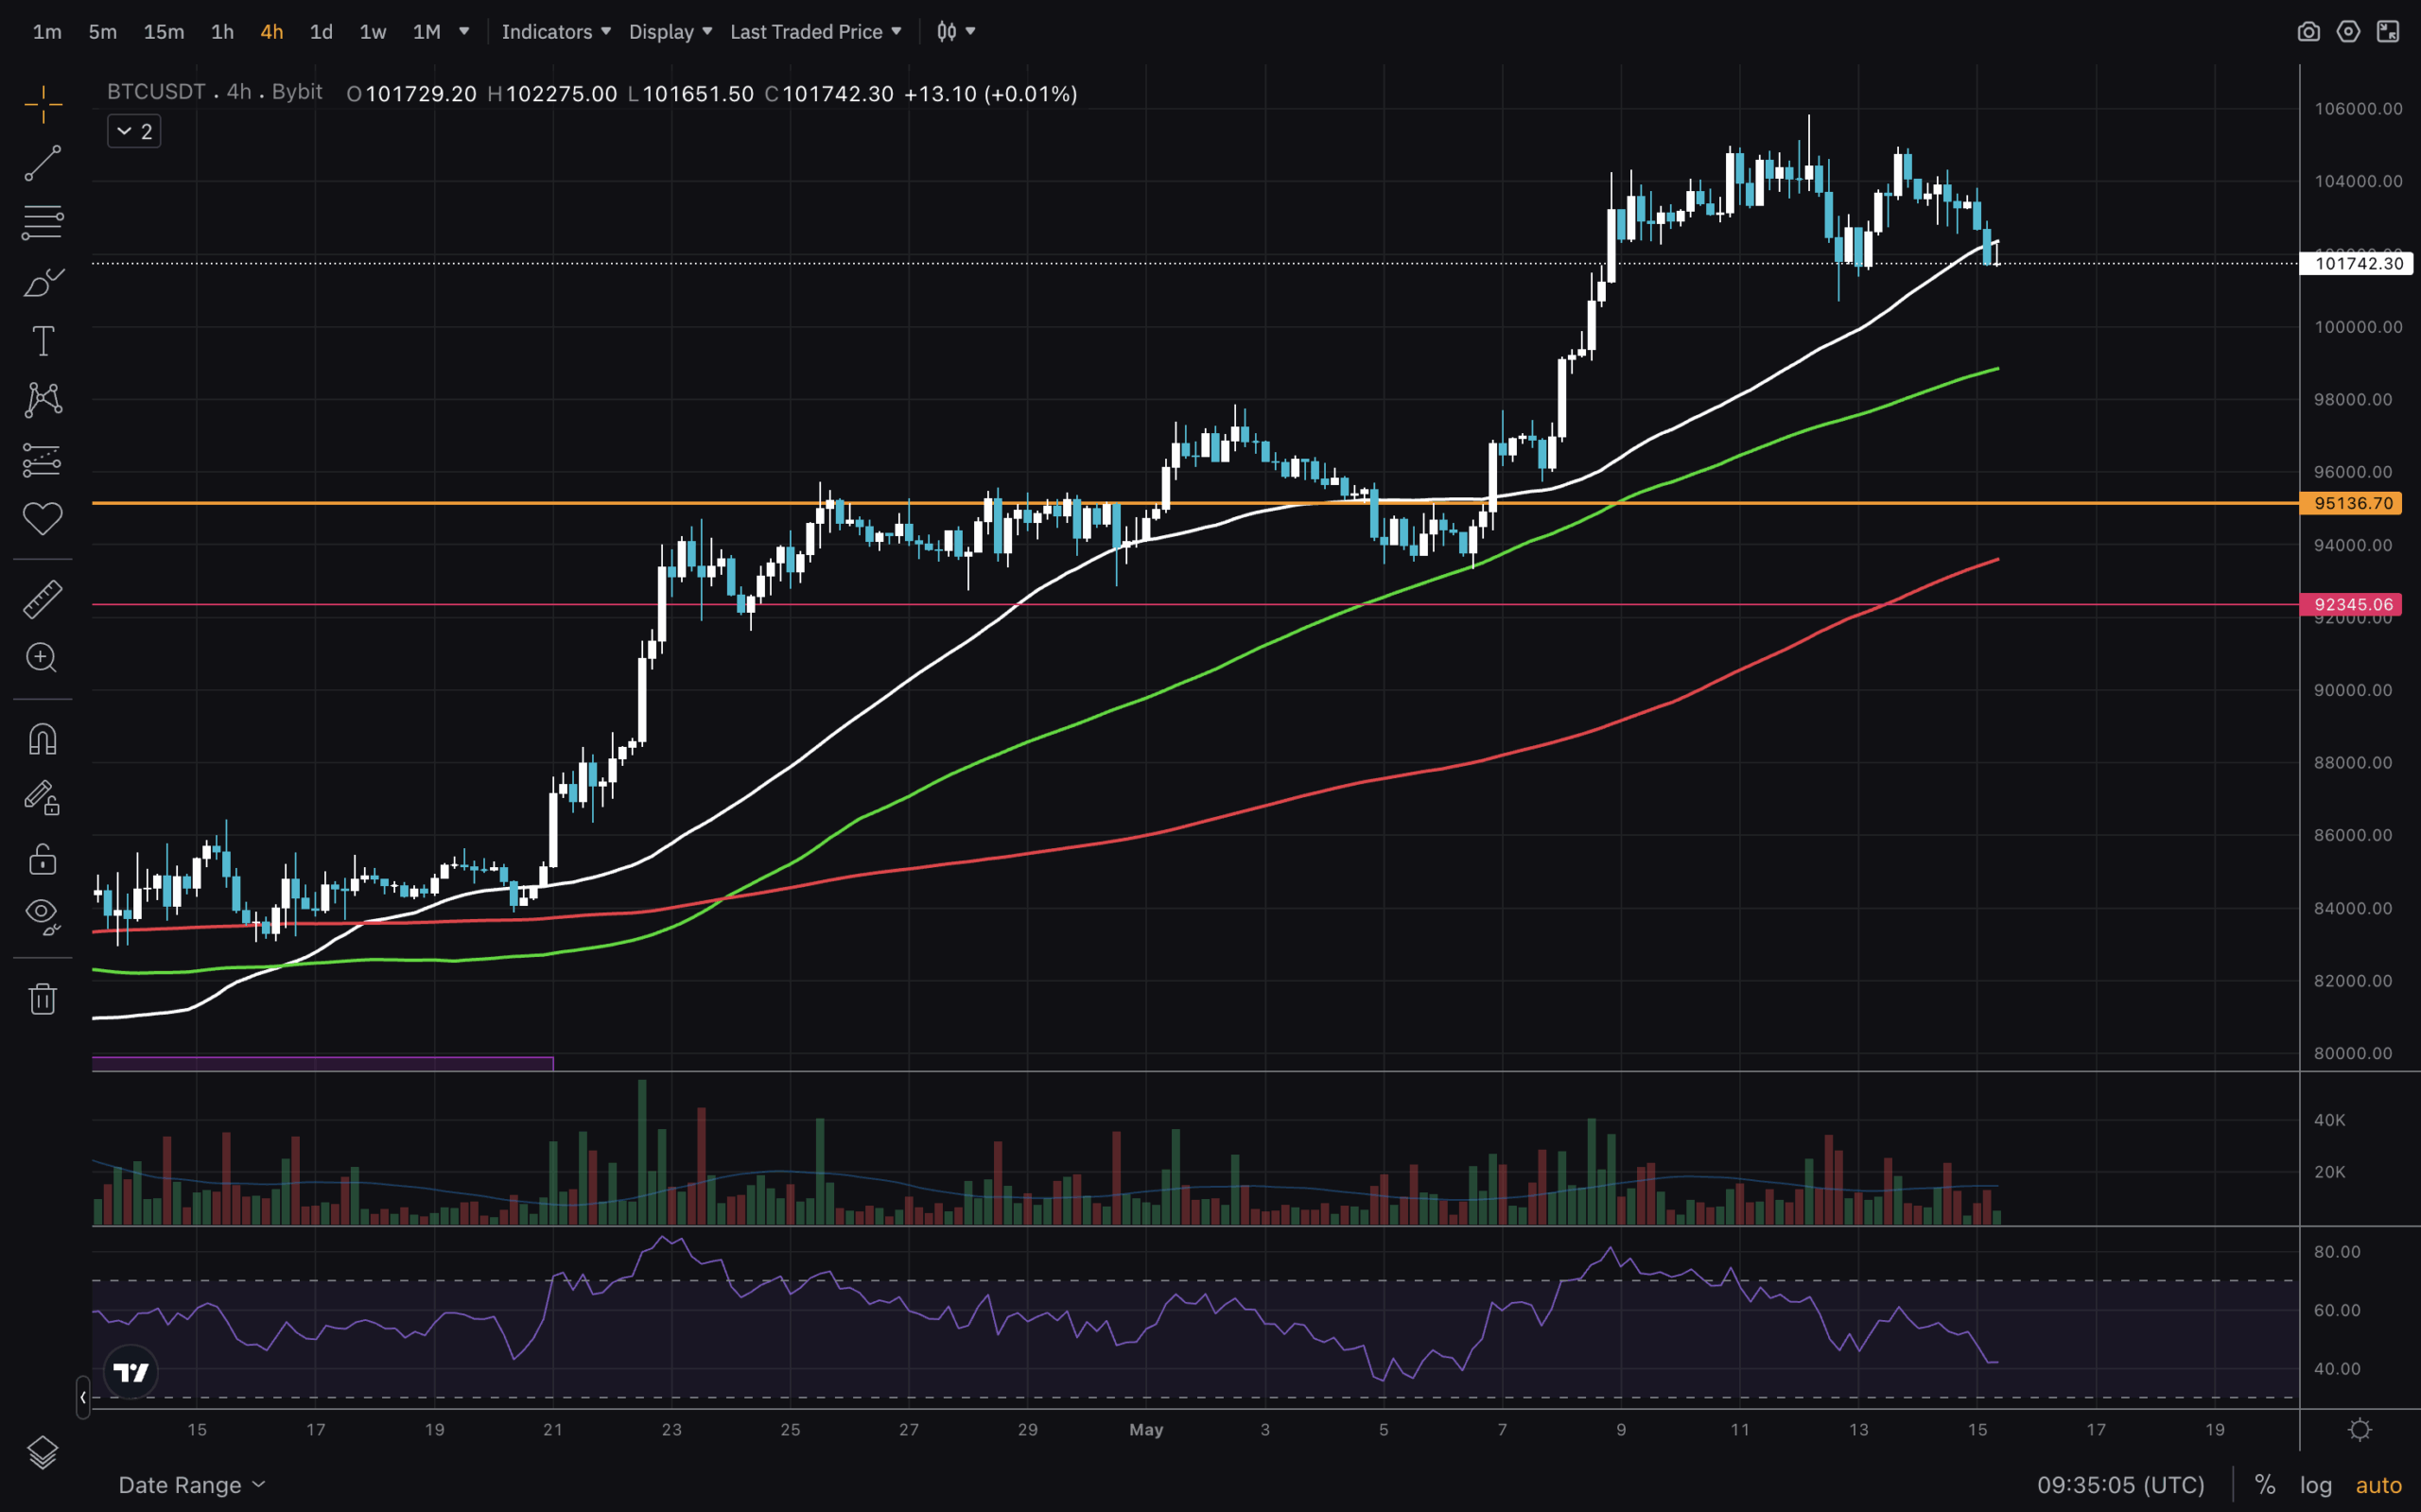This screenshot has width=2421, height=1512.
Task: Hide all drawings with eye icon
Action: click(x=43, y=915)
